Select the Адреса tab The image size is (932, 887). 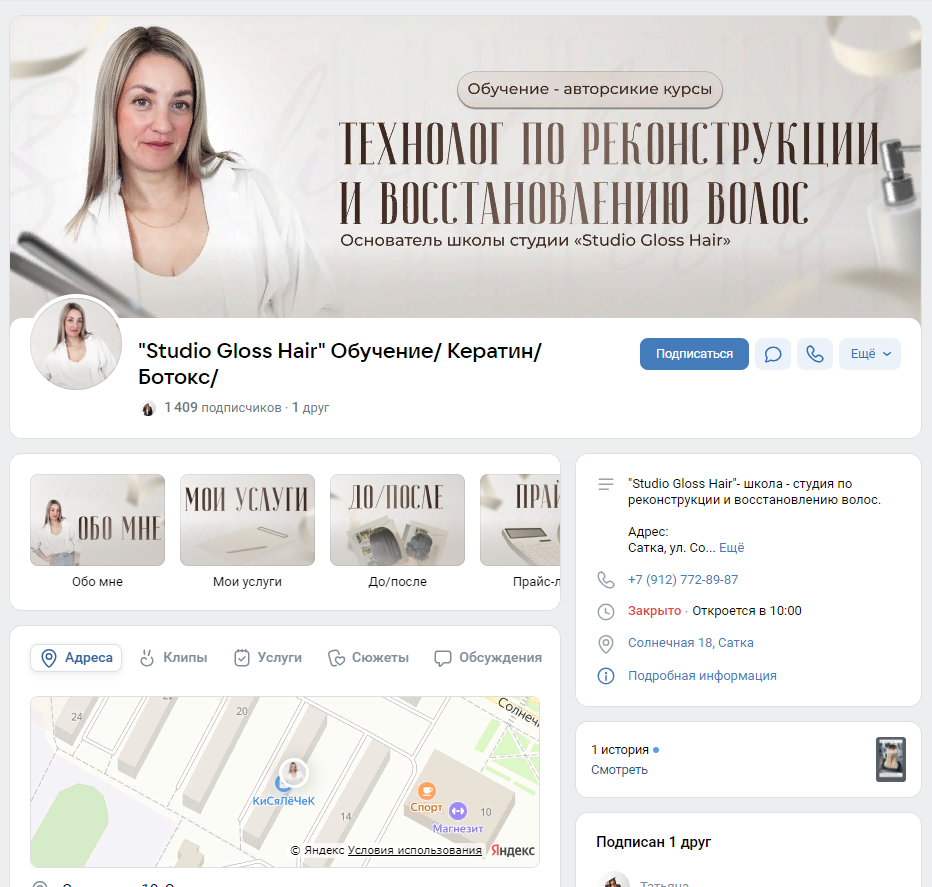coord(76,658)
